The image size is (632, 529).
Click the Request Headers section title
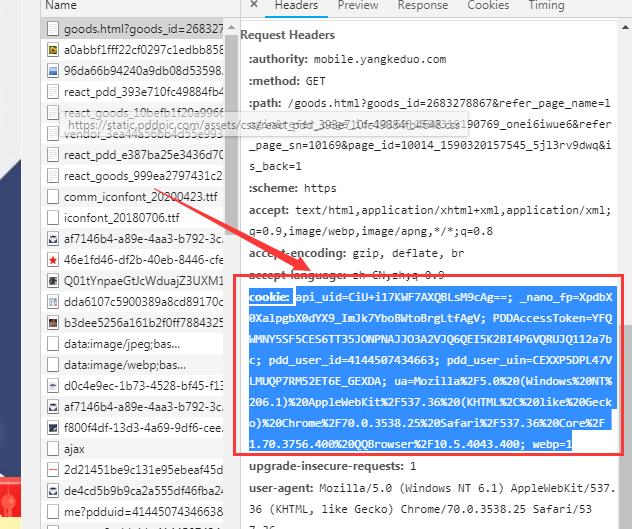coord(287,35)
